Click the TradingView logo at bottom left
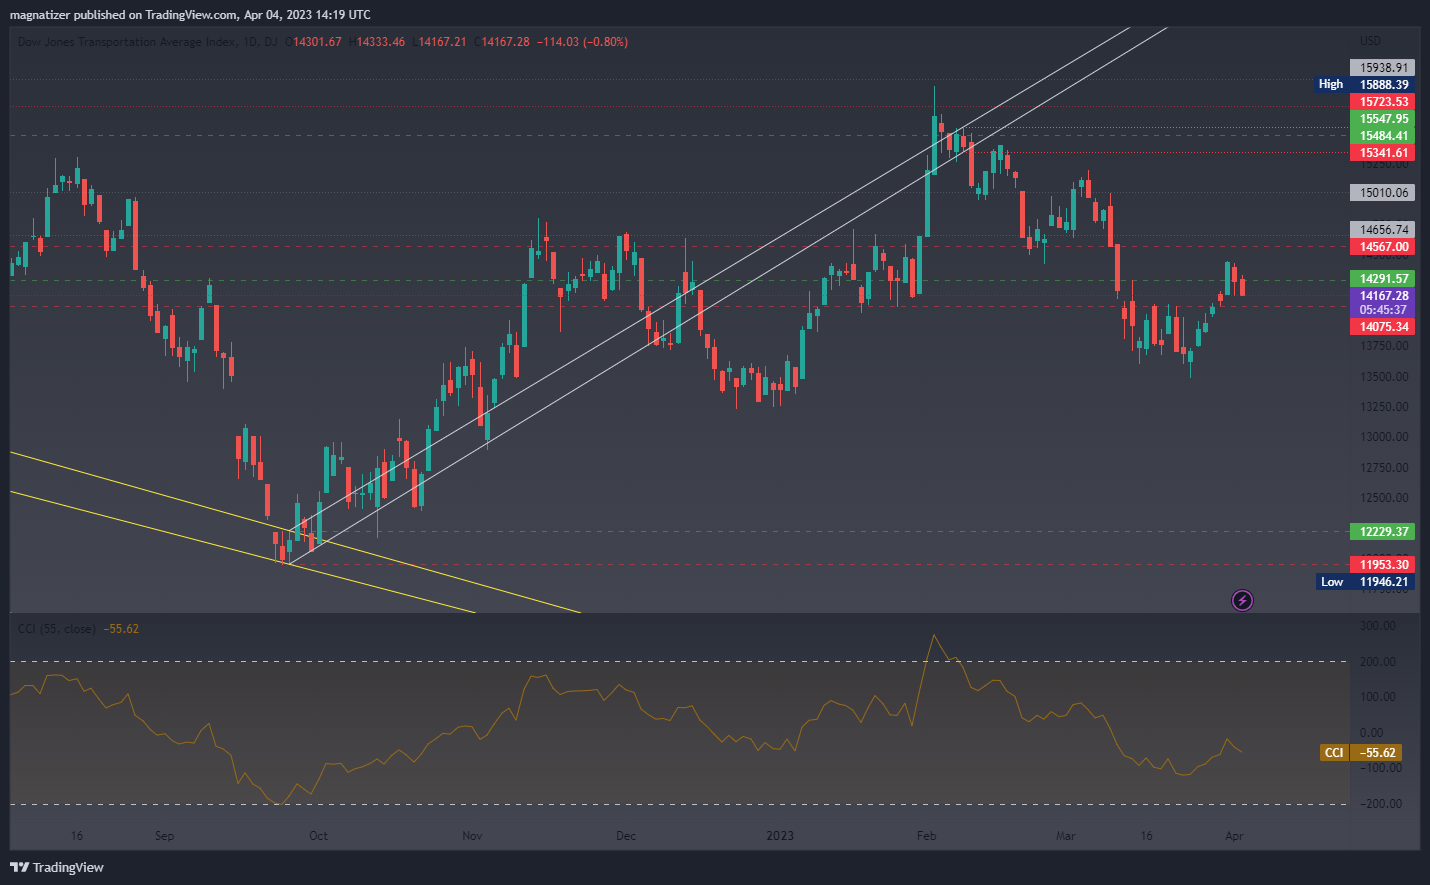This screenshot has height=885, width=1430. pos(57,867)
